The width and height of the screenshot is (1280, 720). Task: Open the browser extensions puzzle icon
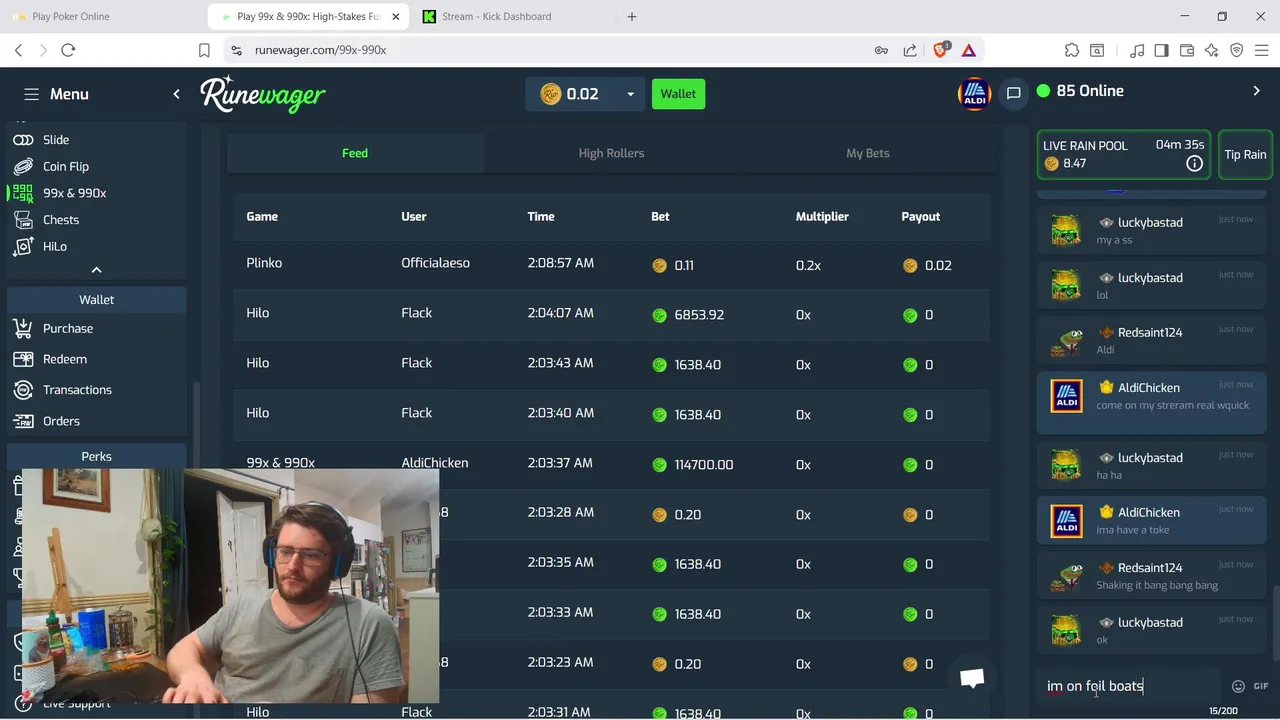pos(1072,50)
